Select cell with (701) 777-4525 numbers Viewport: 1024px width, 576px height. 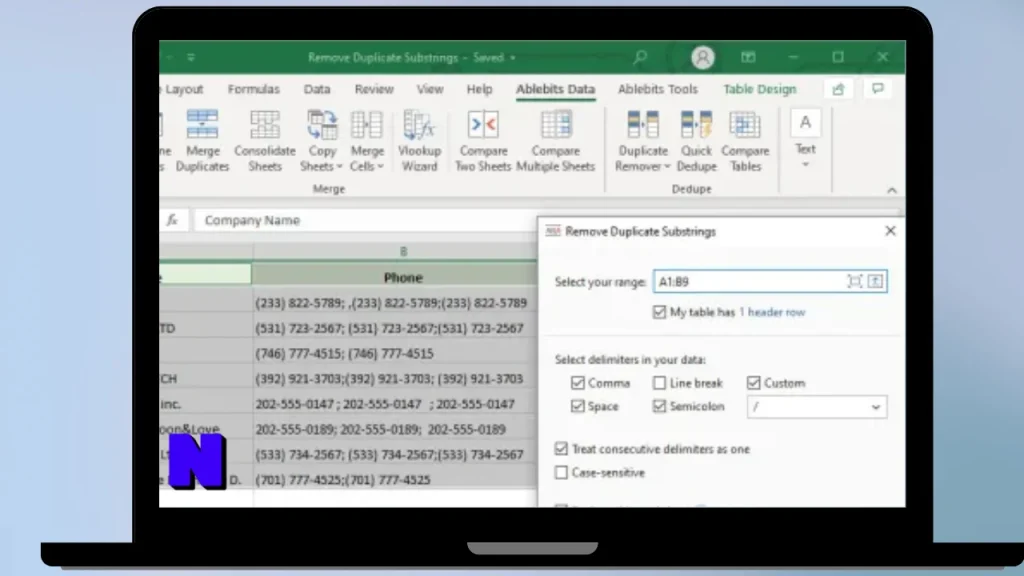click(x=394, y=479)
